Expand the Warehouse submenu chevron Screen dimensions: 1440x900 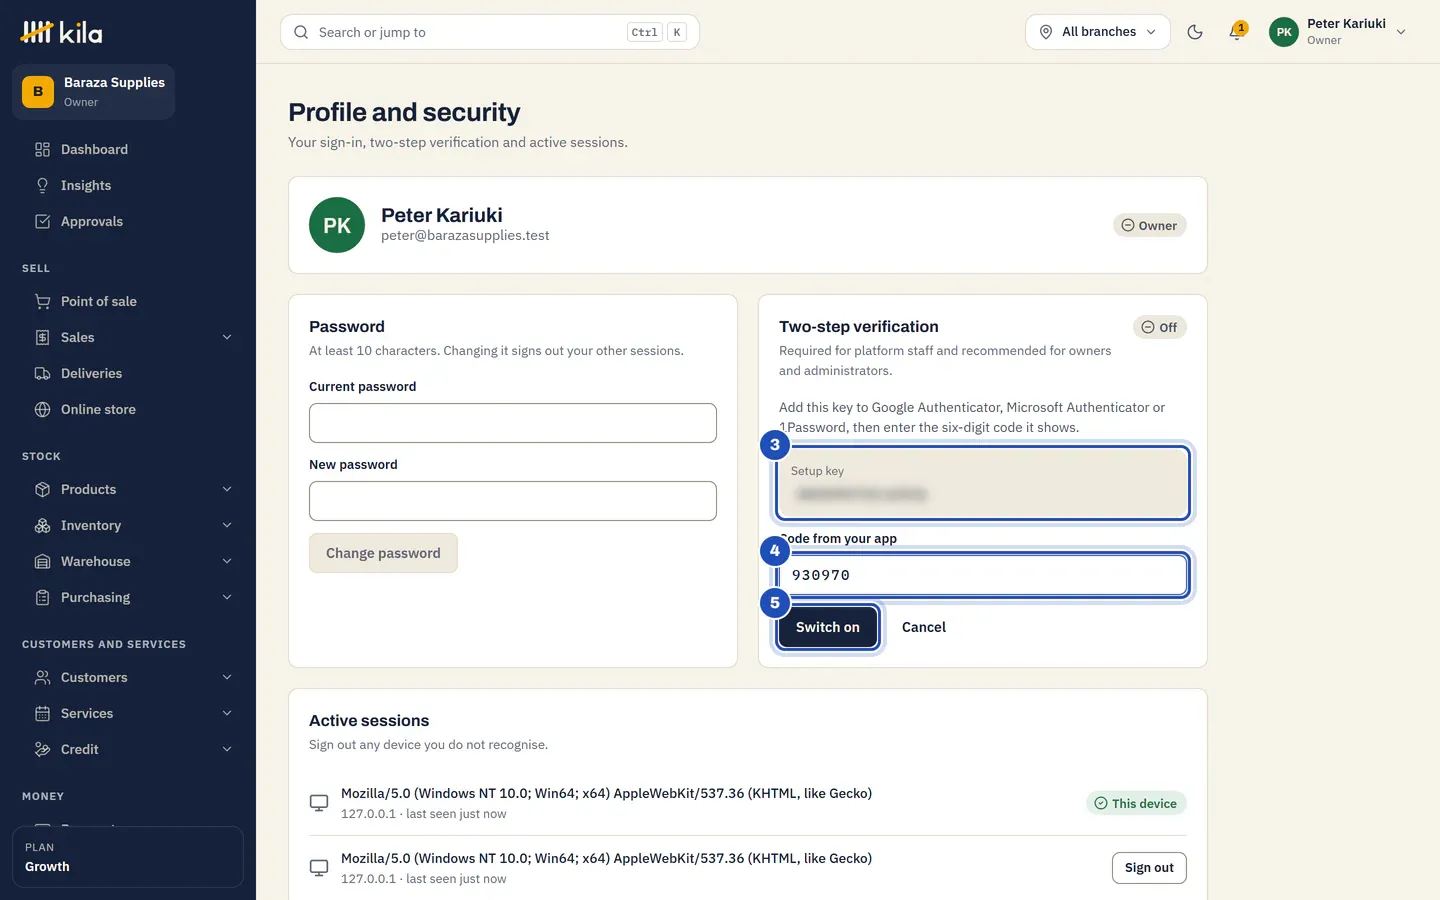coord(227,561)
